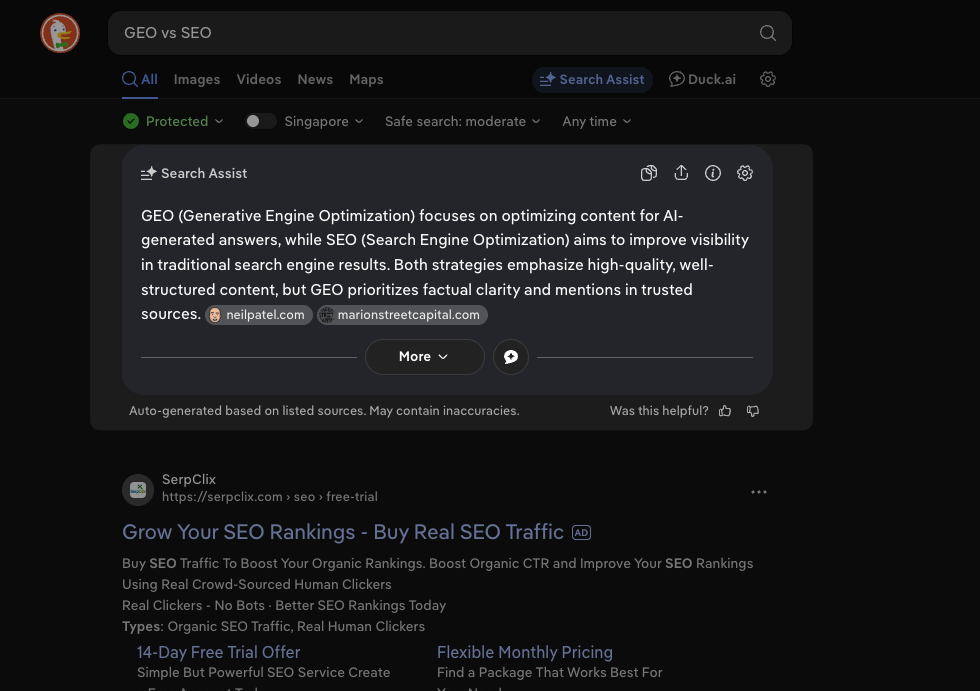This screenshot has width=980, height=691.
Task: Open the three-dot menu for SerpClix ad
Action: [759, 492]
